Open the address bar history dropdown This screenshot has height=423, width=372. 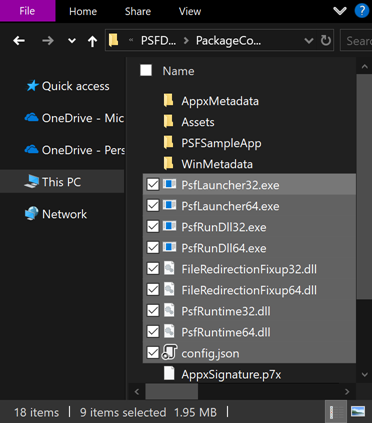pyautogui.click(x=309, y=41)
